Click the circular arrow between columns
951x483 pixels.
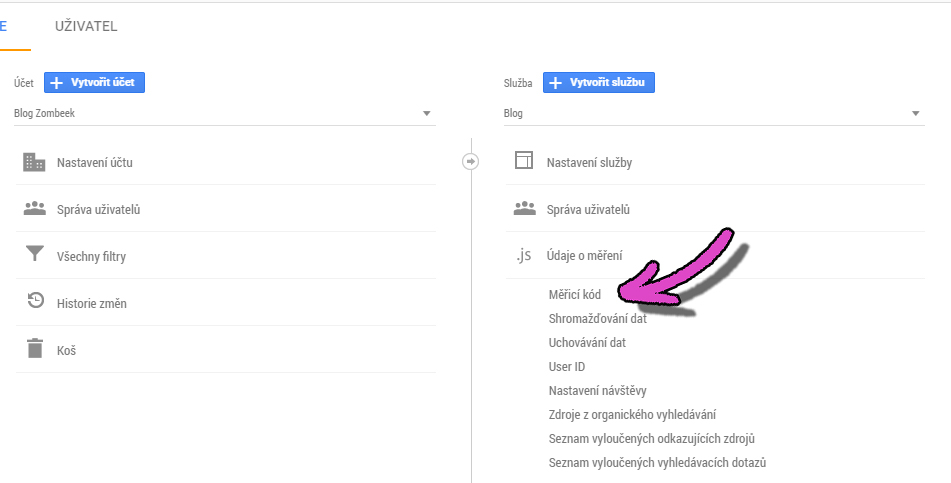coord(470,161)
